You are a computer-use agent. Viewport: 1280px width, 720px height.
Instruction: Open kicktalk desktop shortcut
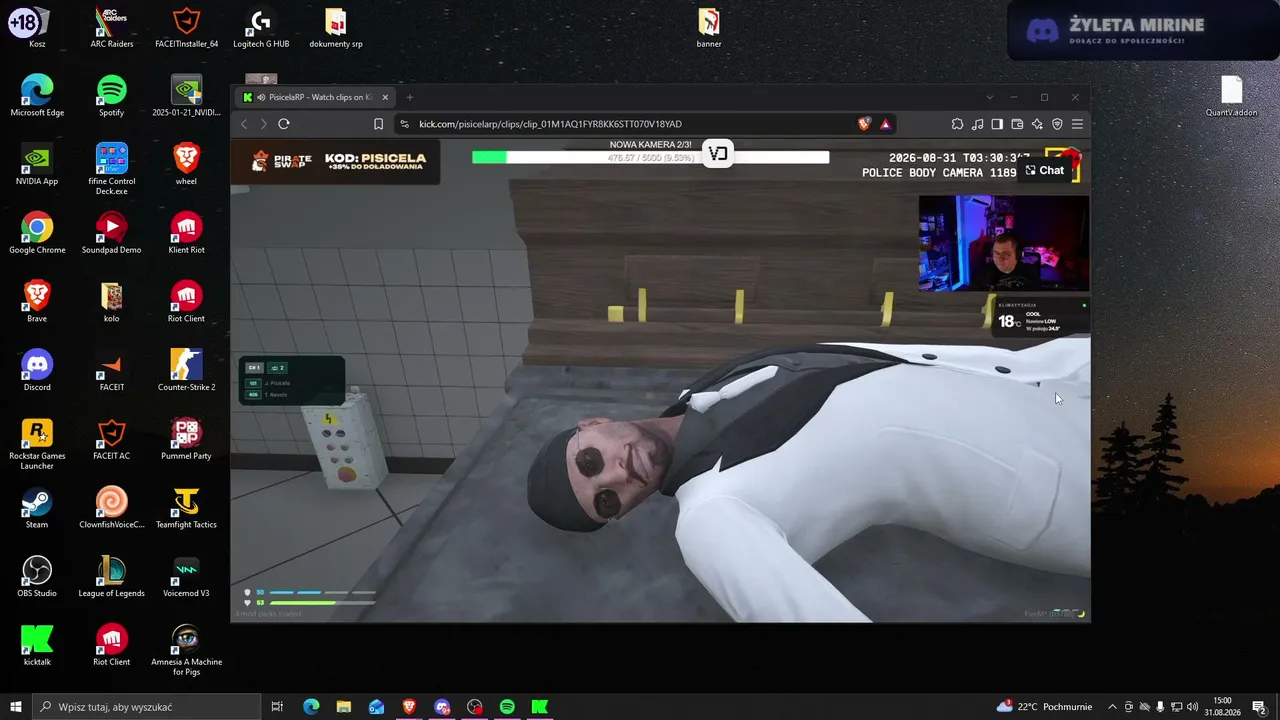coord(37,645)
